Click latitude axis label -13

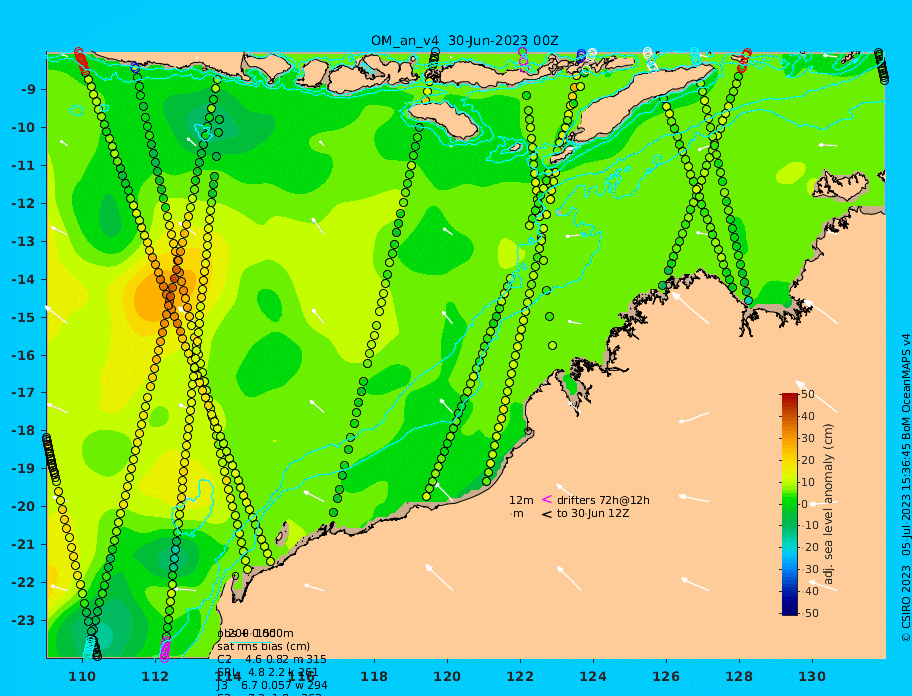(x=23, y=241)
